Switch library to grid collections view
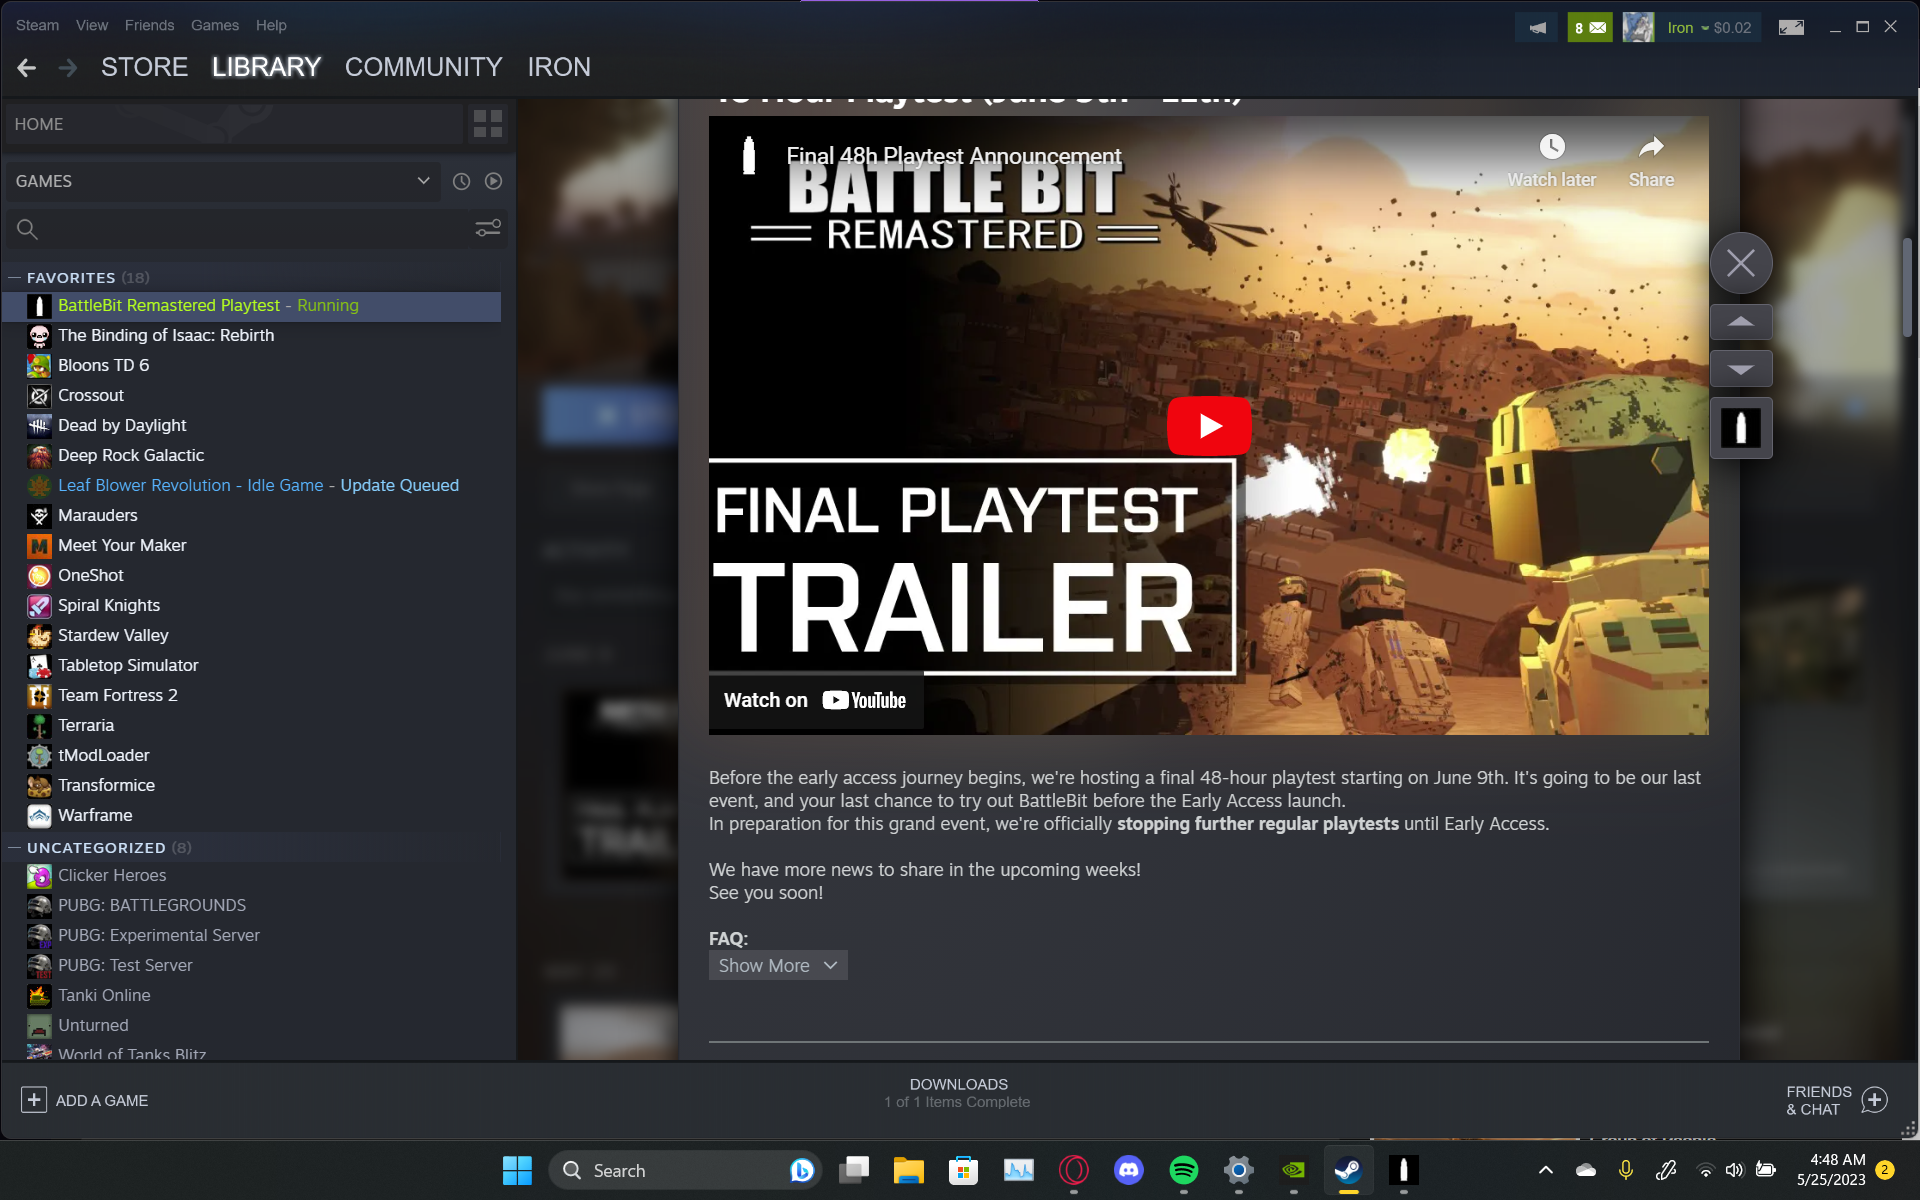This screenshot has width=1920, height=1200. pyautogui.click(x=488, y=124)
